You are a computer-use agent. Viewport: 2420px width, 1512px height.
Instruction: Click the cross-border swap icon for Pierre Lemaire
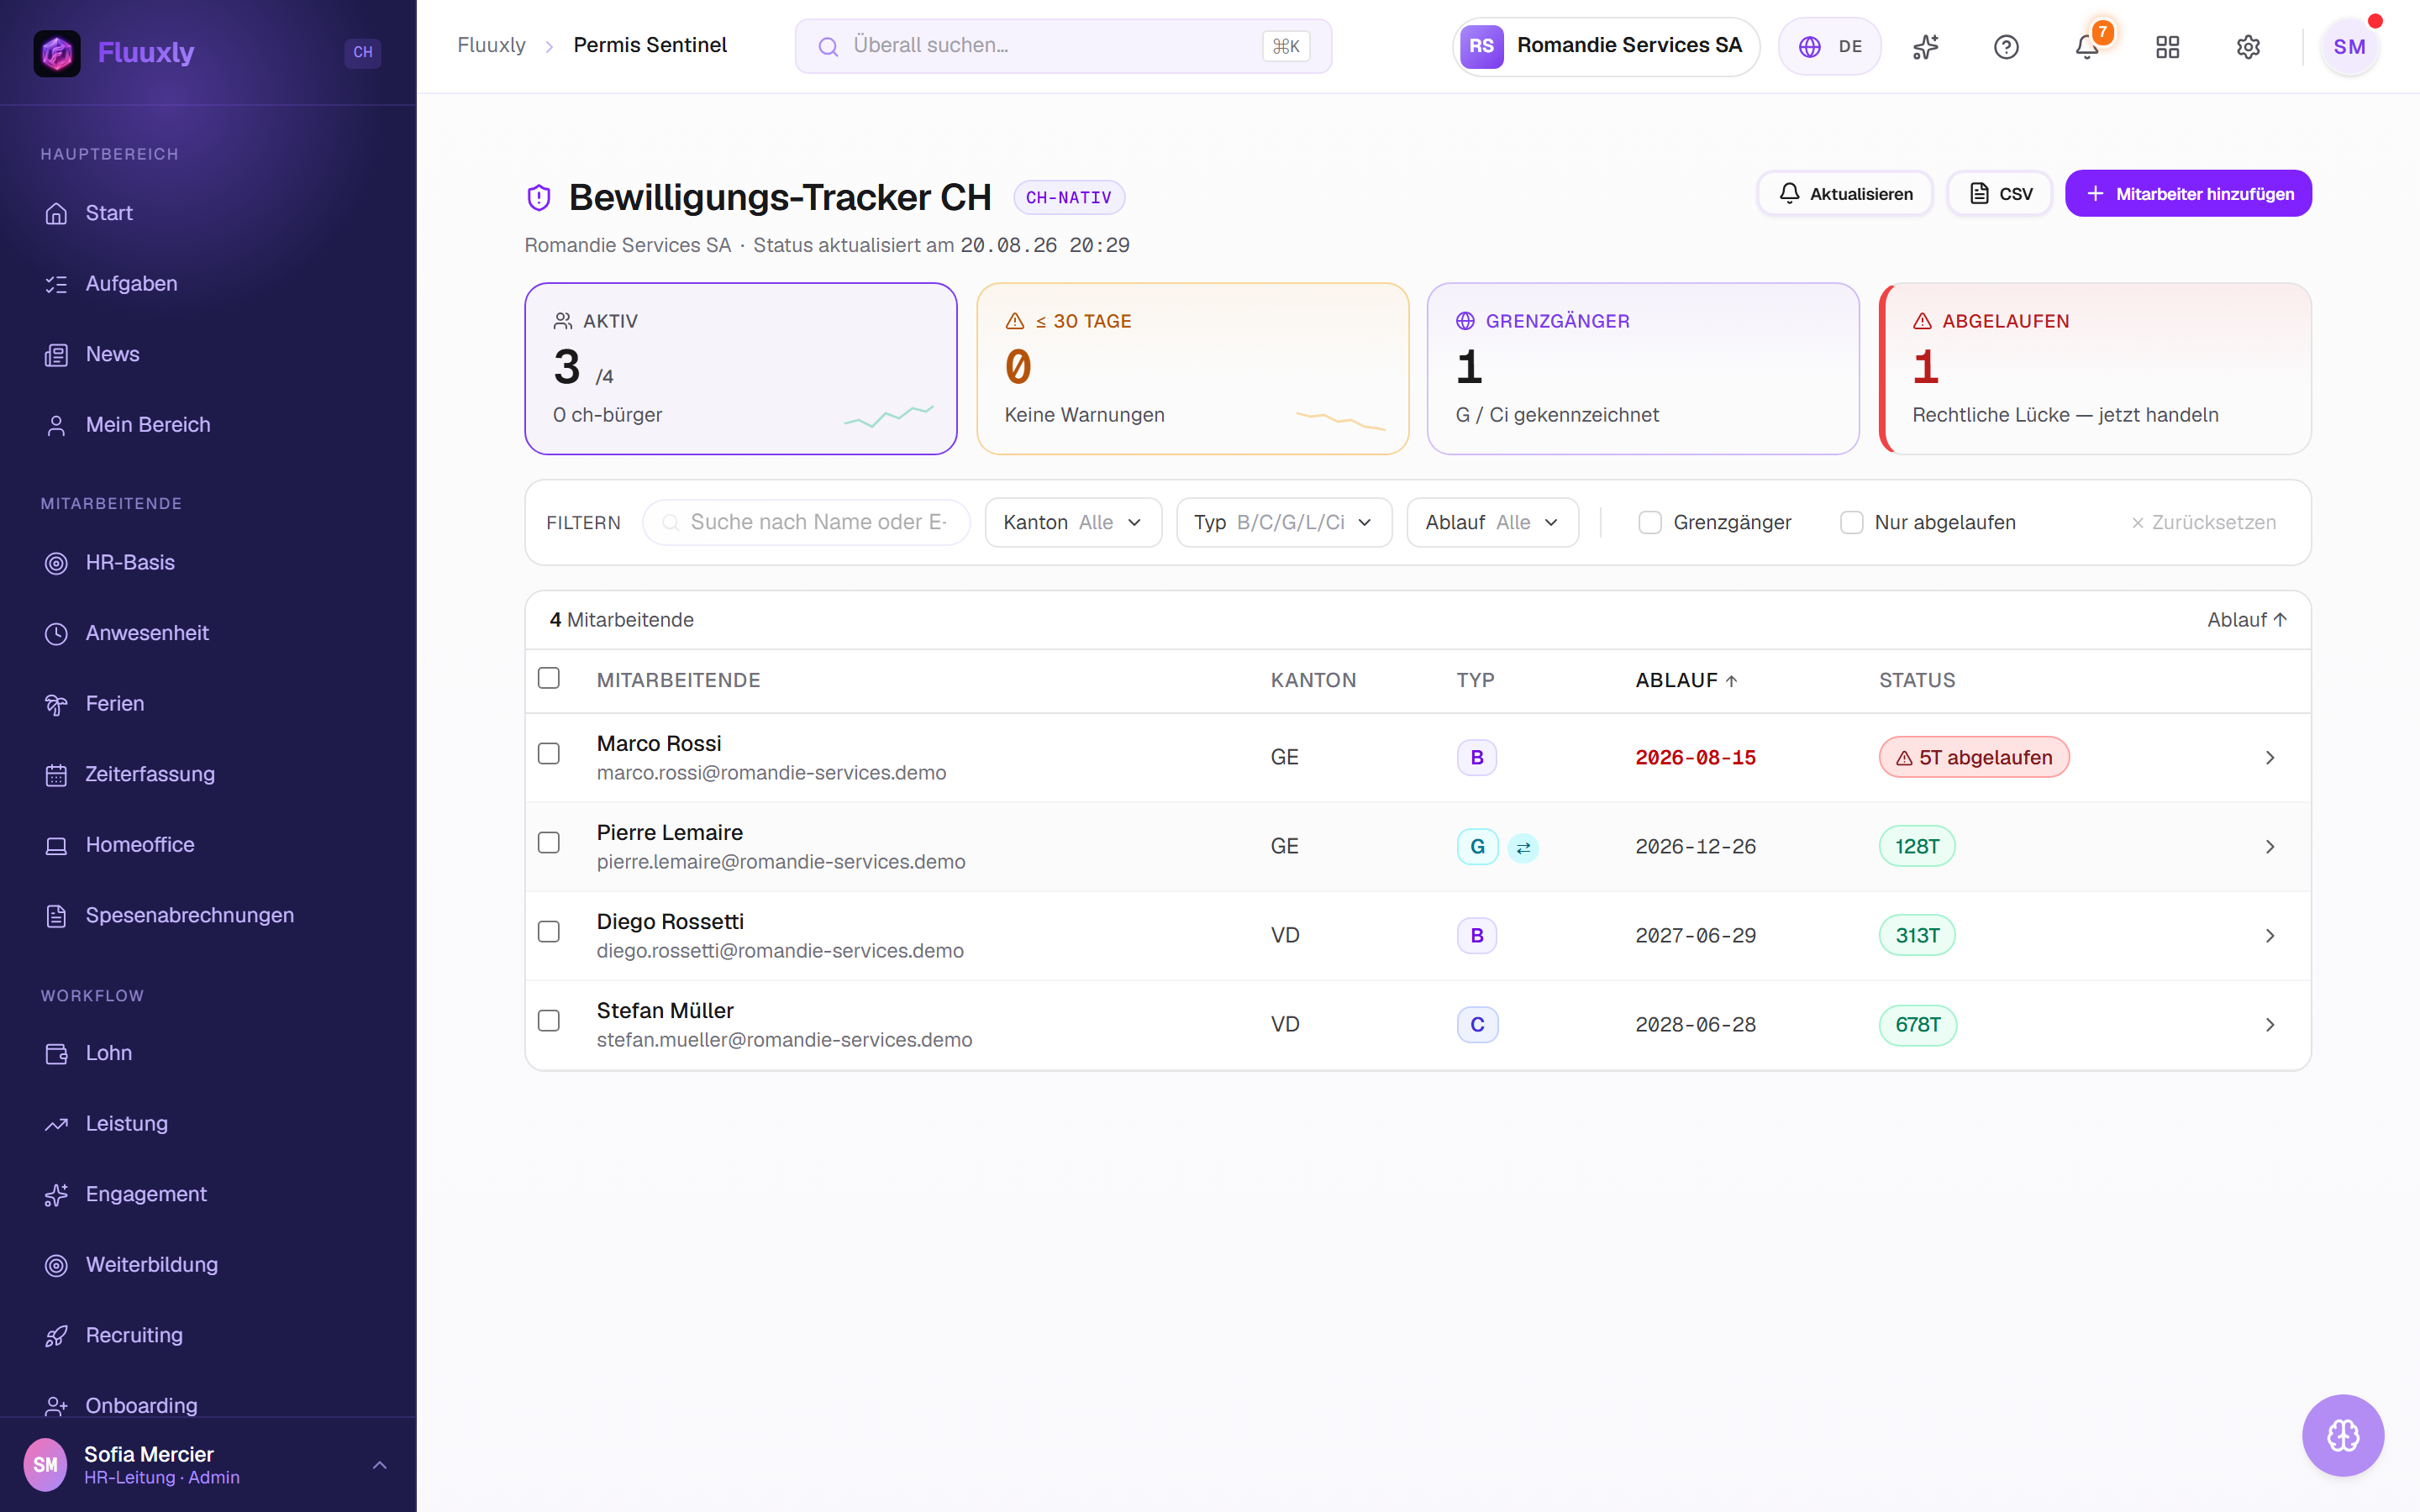tap(1523, 848)
